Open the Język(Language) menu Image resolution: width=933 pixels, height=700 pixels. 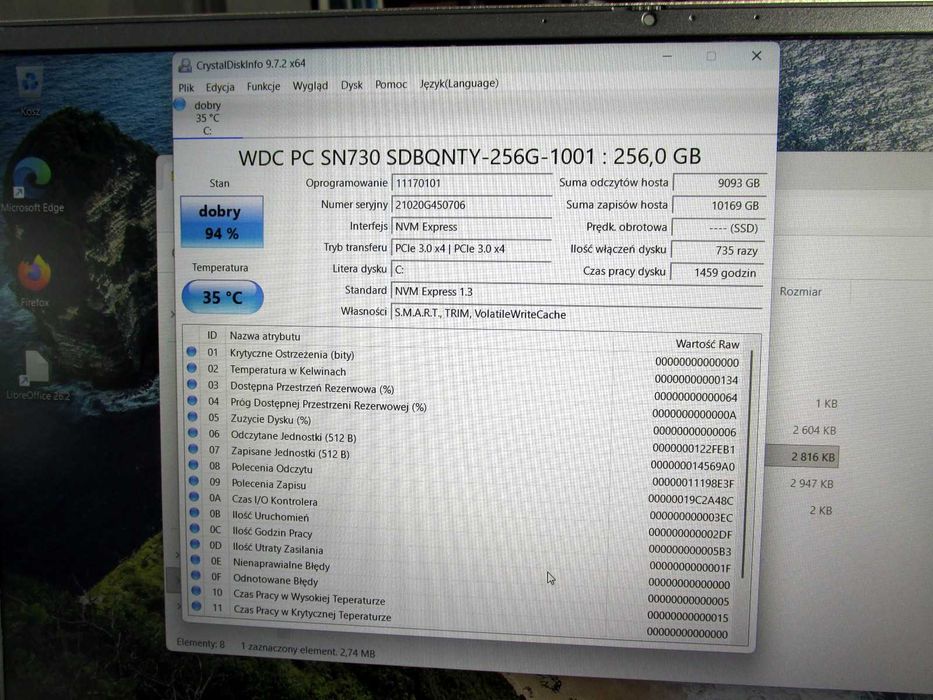[x=459, y=83]
